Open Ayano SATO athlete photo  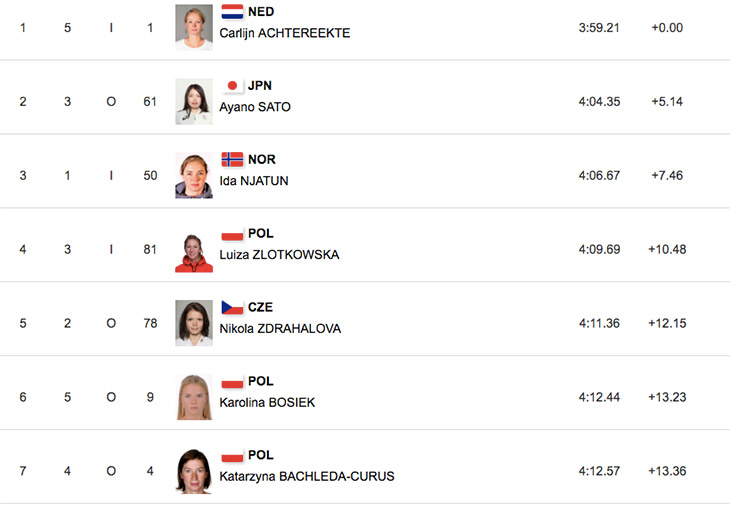(194, 101)
